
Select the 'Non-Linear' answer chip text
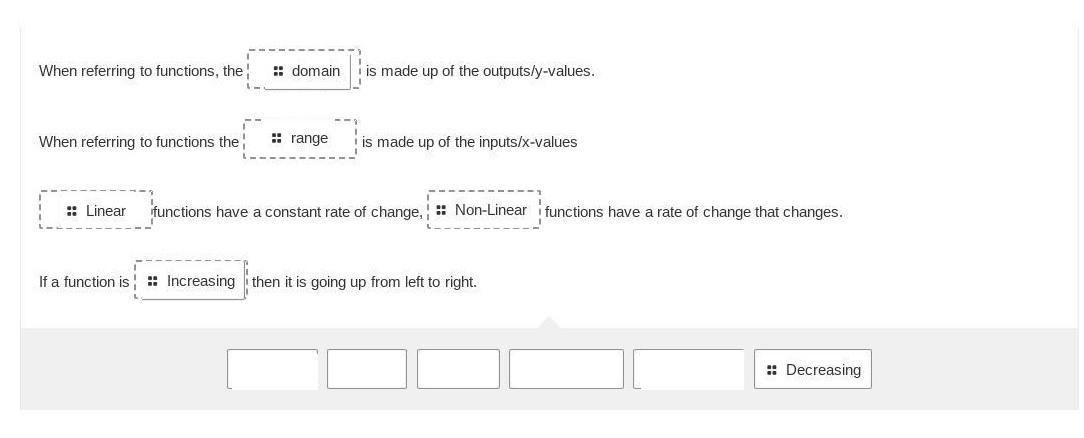[x=490, y=210]
